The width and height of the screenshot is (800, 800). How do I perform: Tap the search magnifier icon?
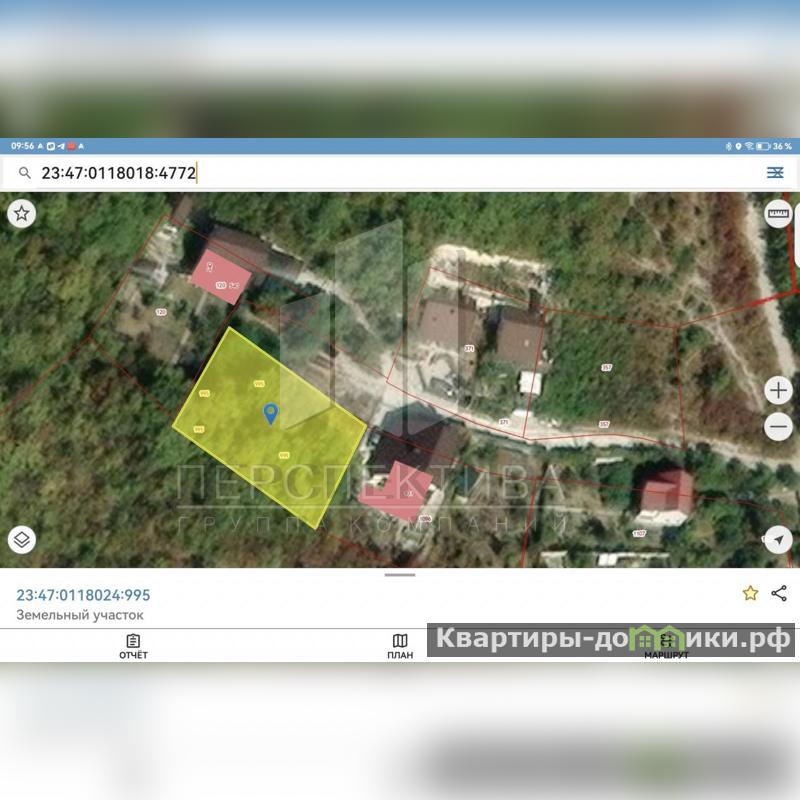click(25, 173)
